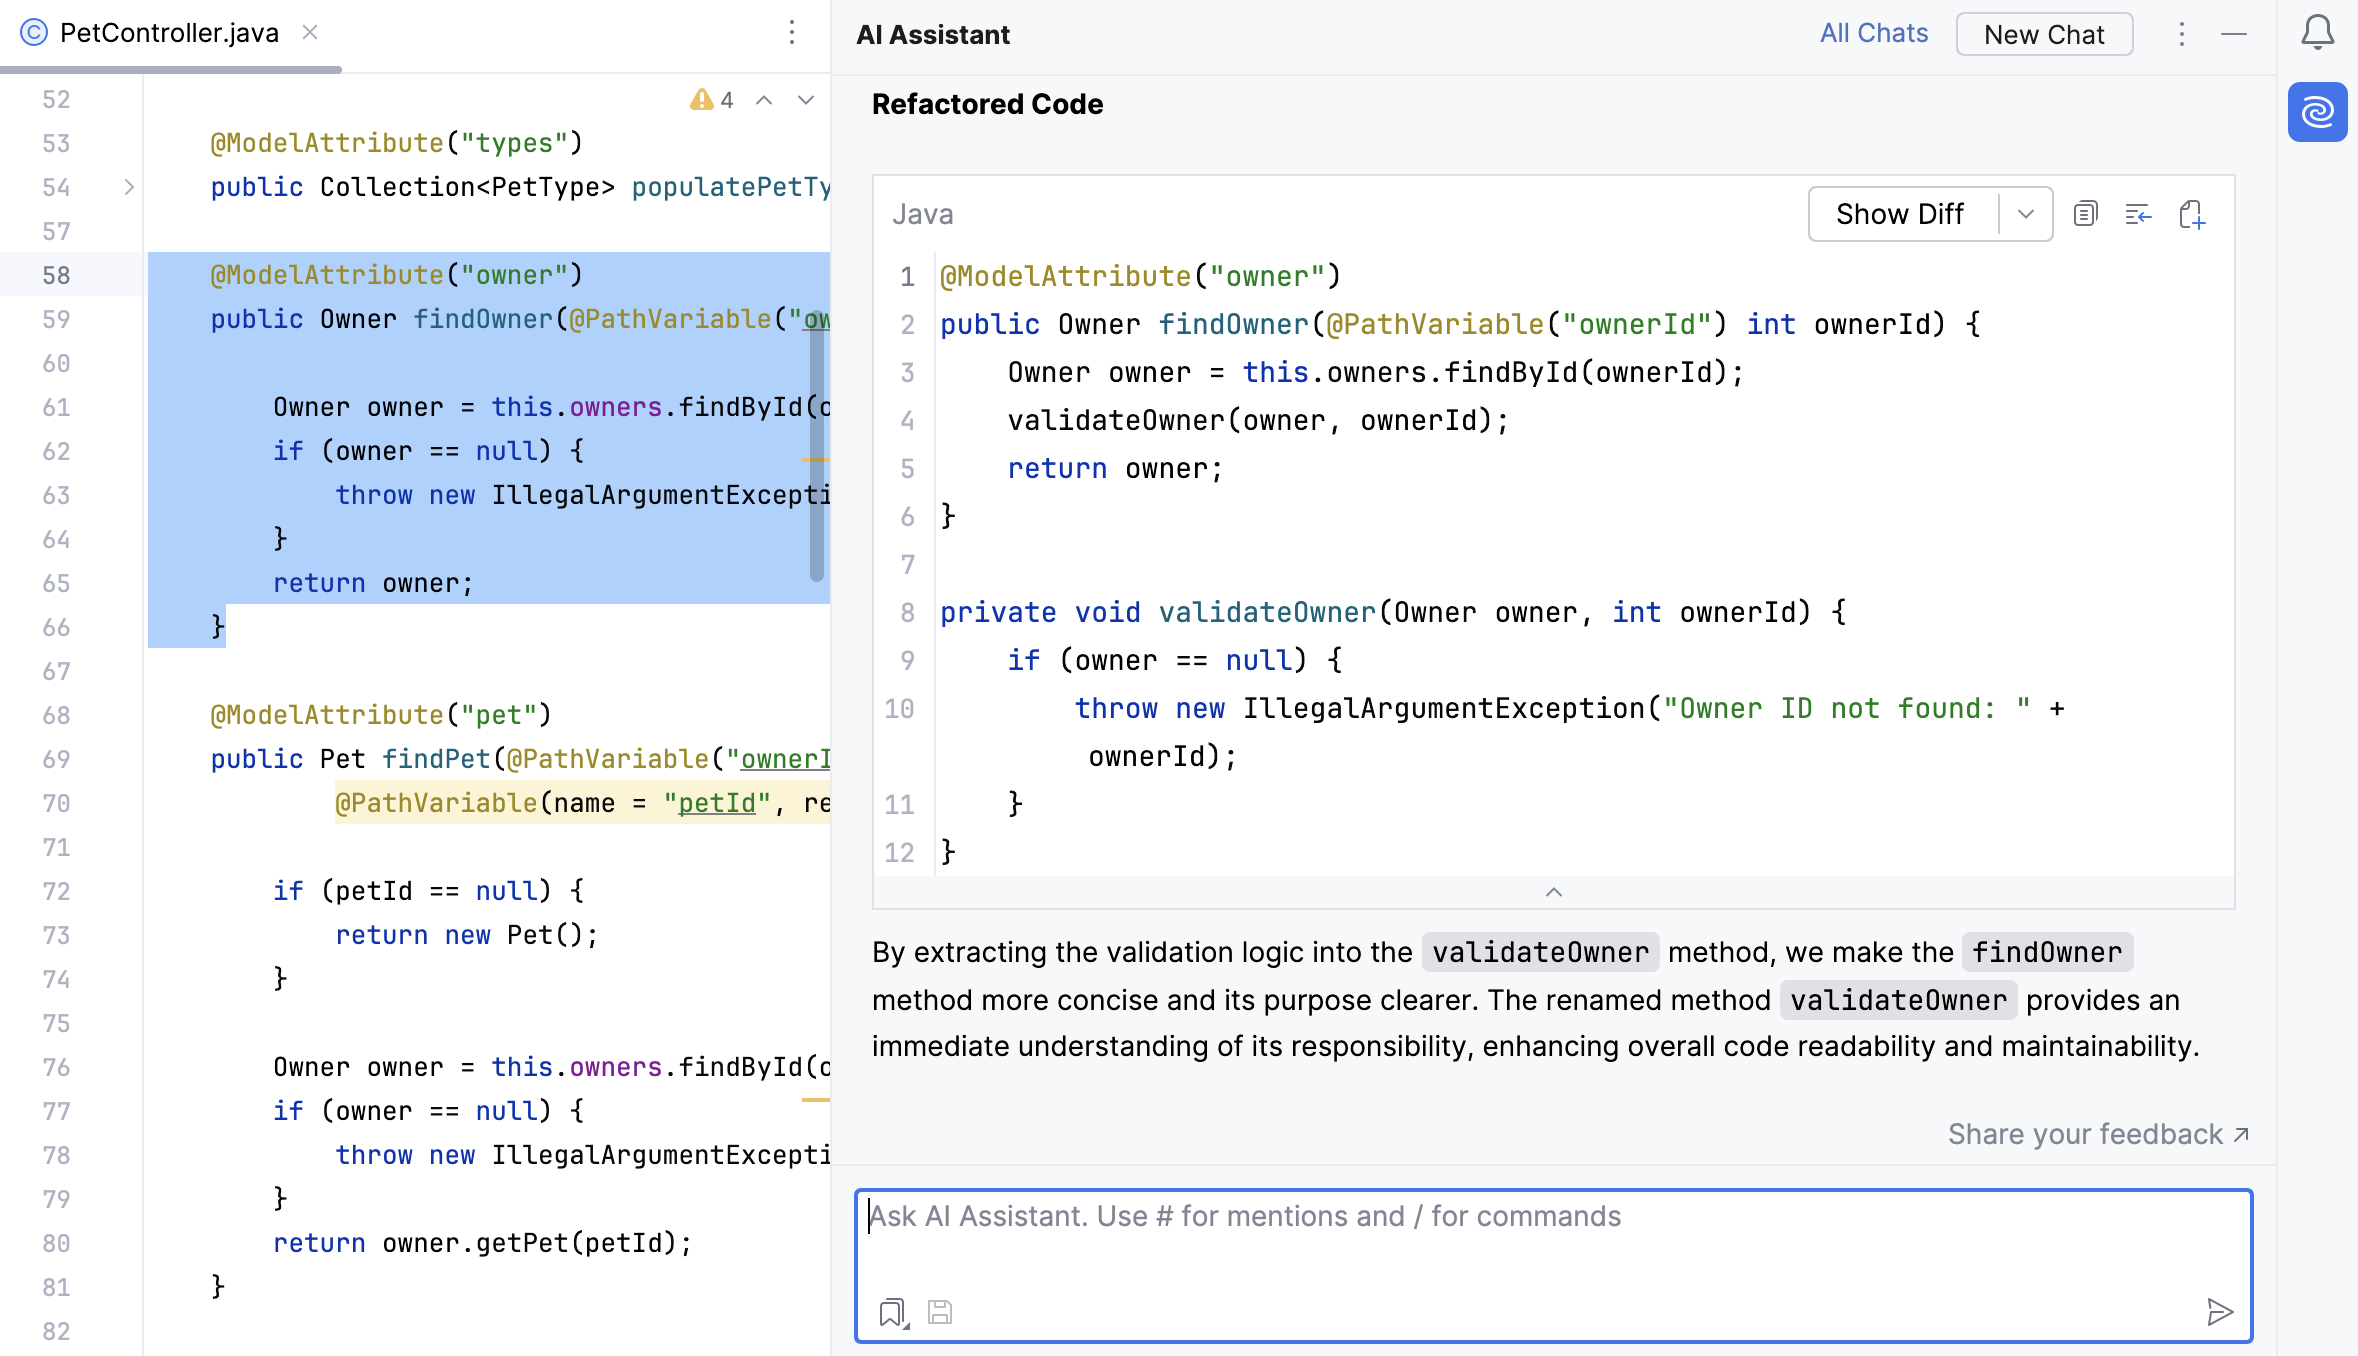
Task: Open the notifications bell
Action: click(x=2317, y=32)
